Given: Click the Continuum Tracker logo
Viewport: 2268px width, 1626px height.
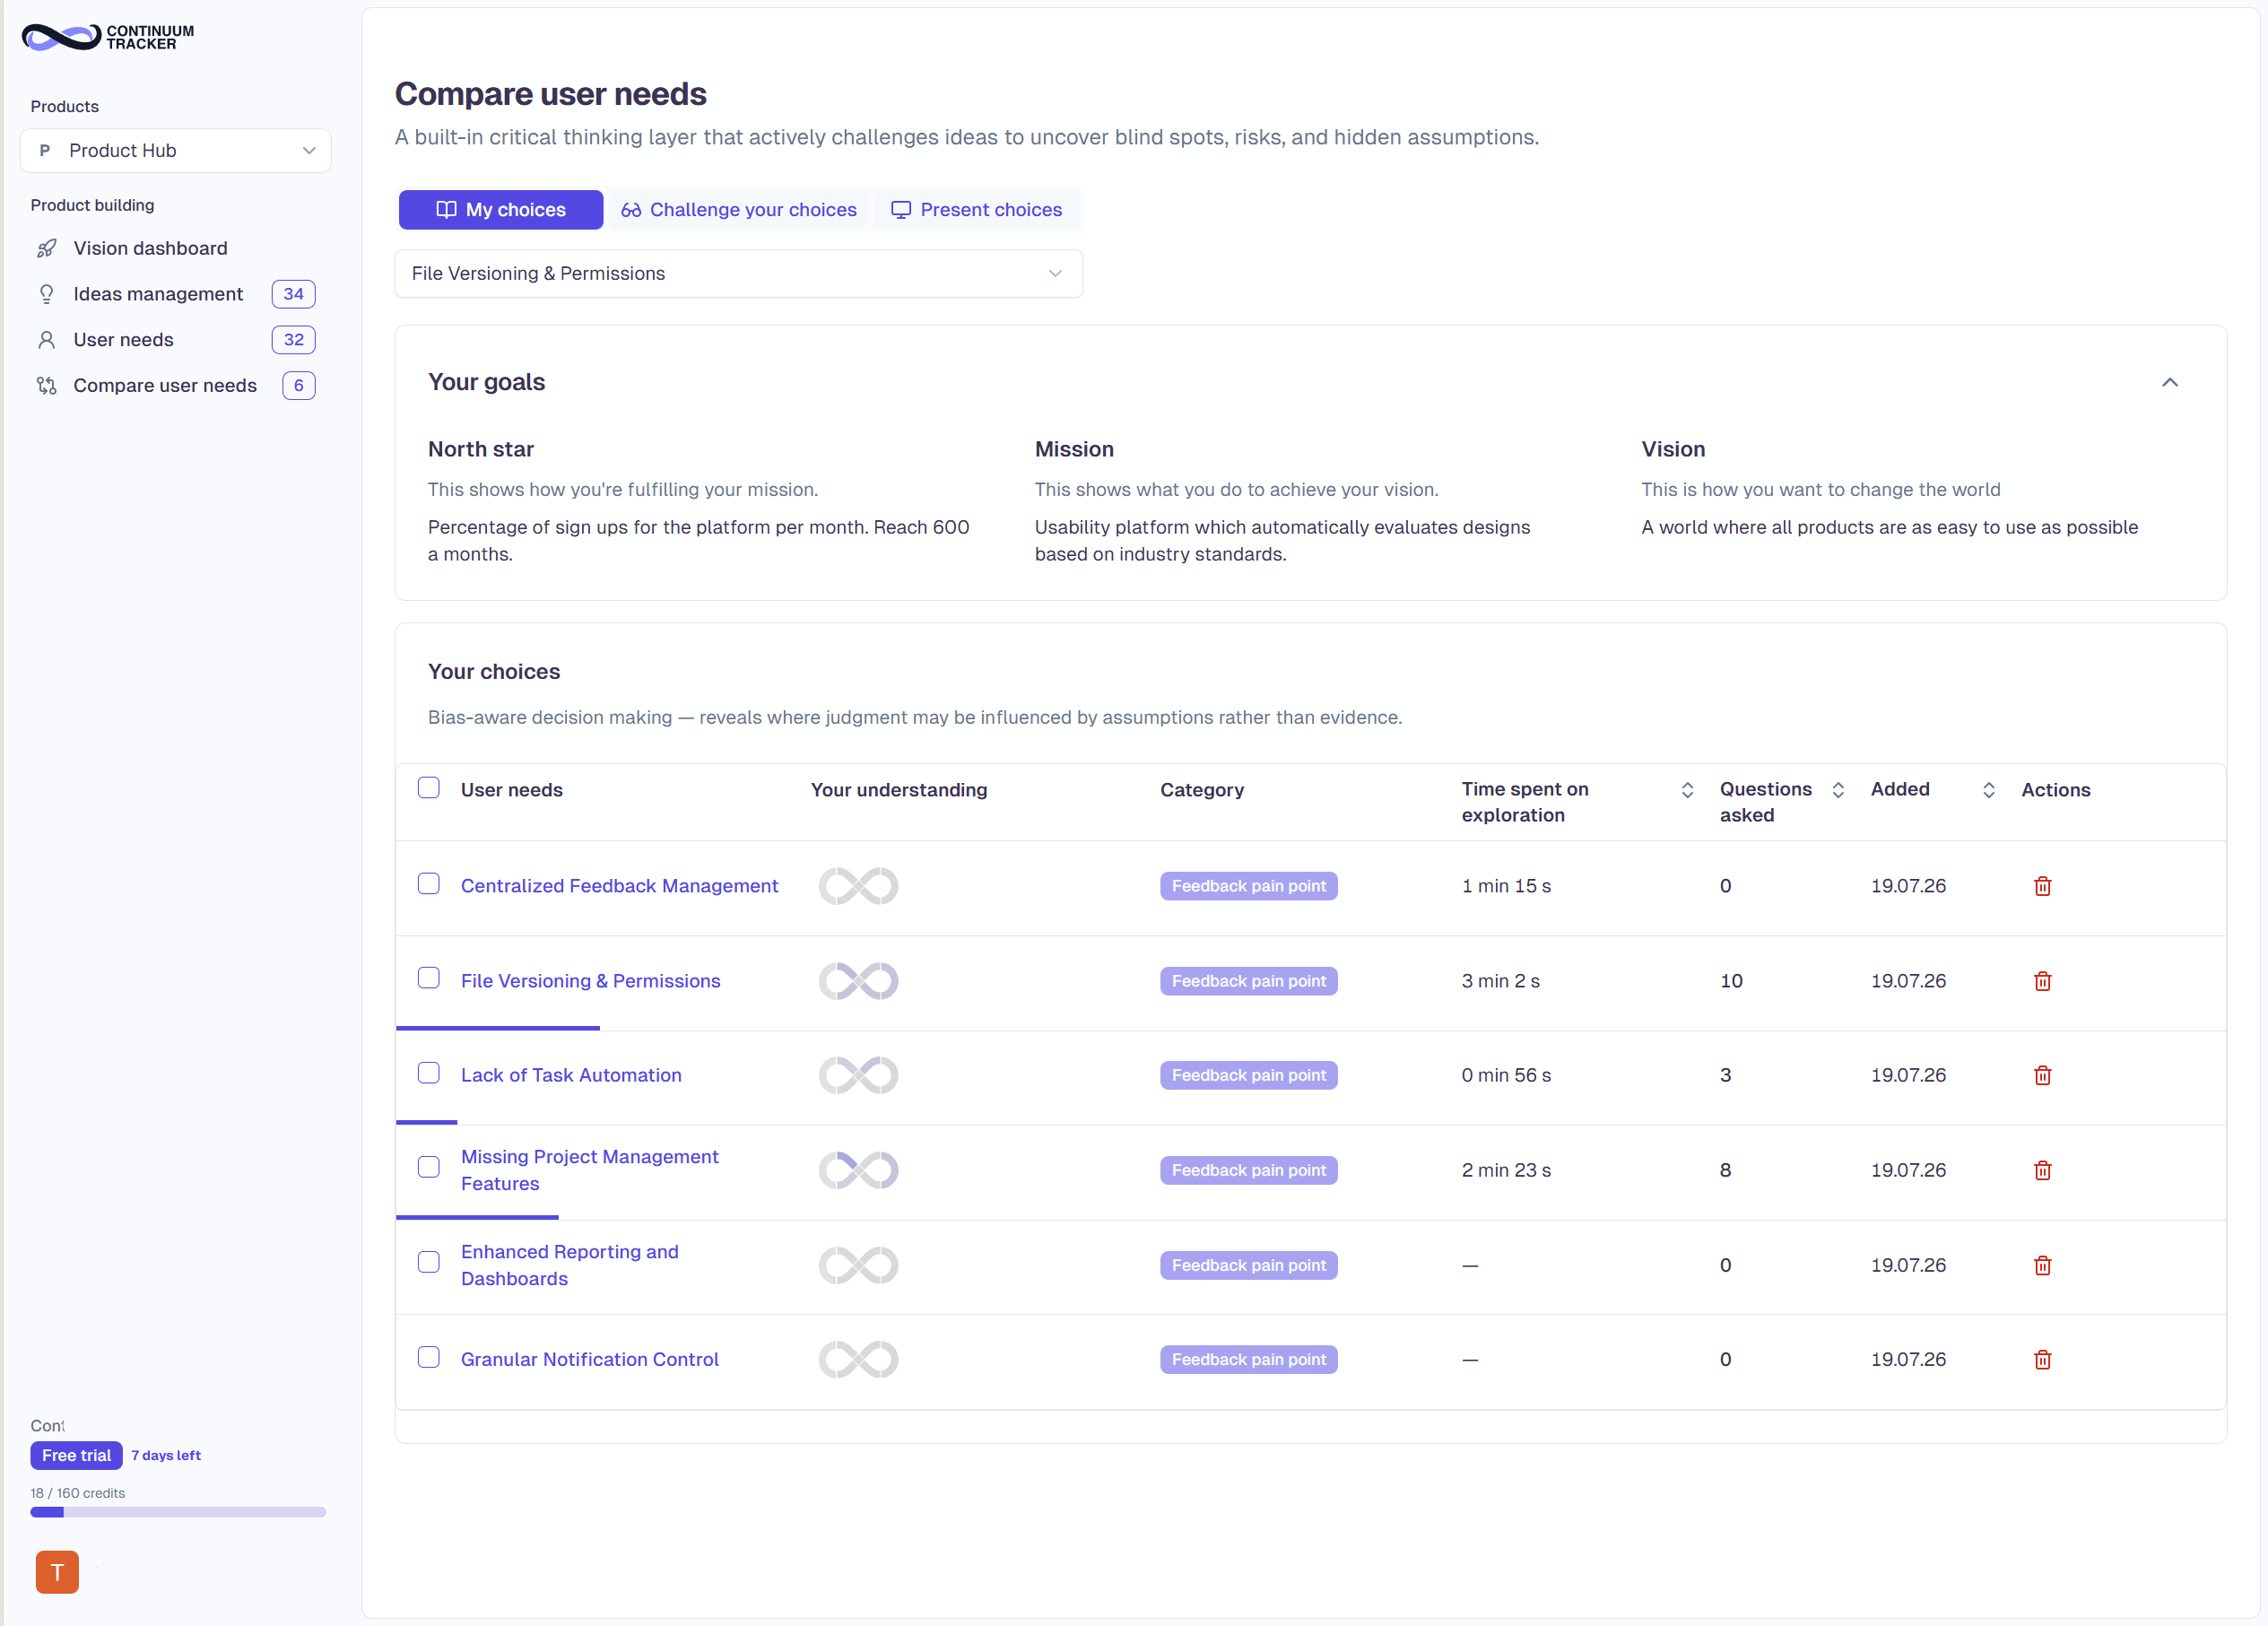Looking at the screenshot, I should [x=108, y=37].
